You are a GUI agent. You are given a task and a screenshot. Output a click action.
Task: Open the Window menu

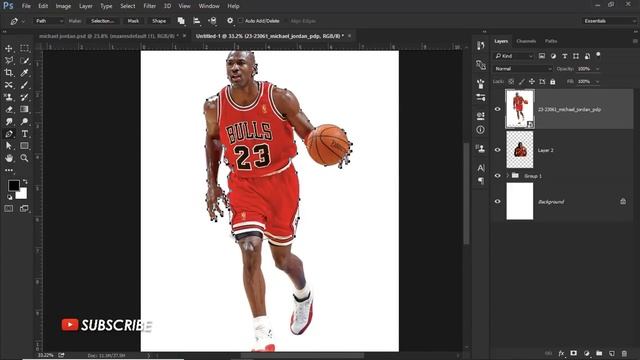tap(209, 6)
